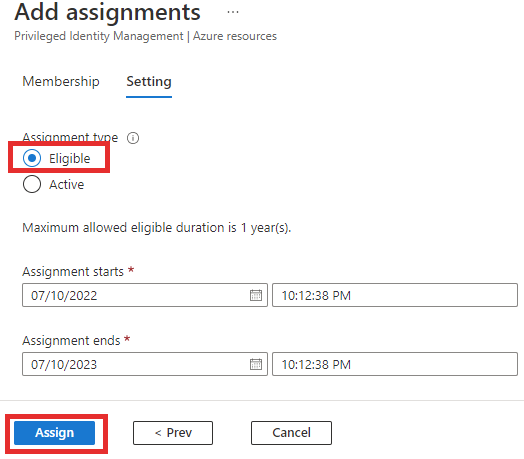Click the Add assignments page title
This screenshot has width=524, height=459.
pos(107,13)
